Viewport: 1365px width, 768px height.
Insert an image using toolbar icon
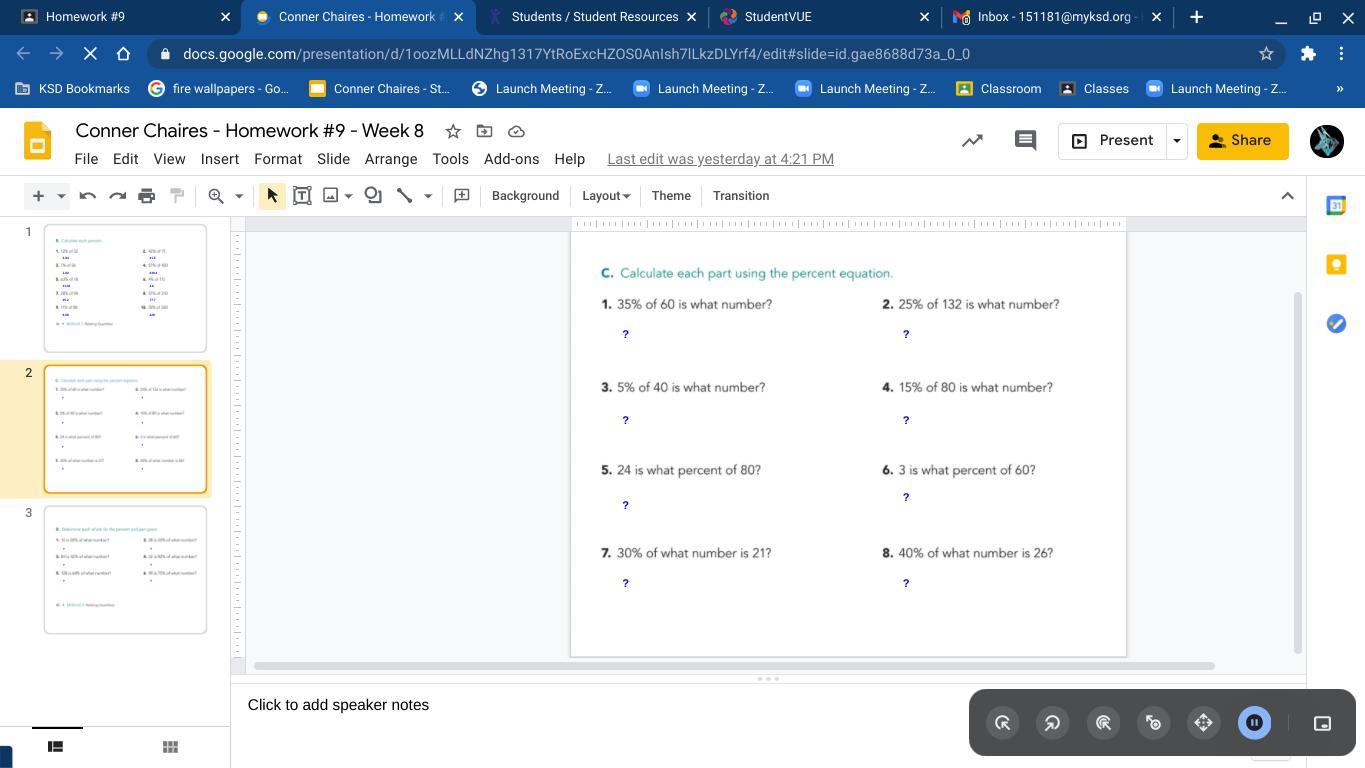331,196
